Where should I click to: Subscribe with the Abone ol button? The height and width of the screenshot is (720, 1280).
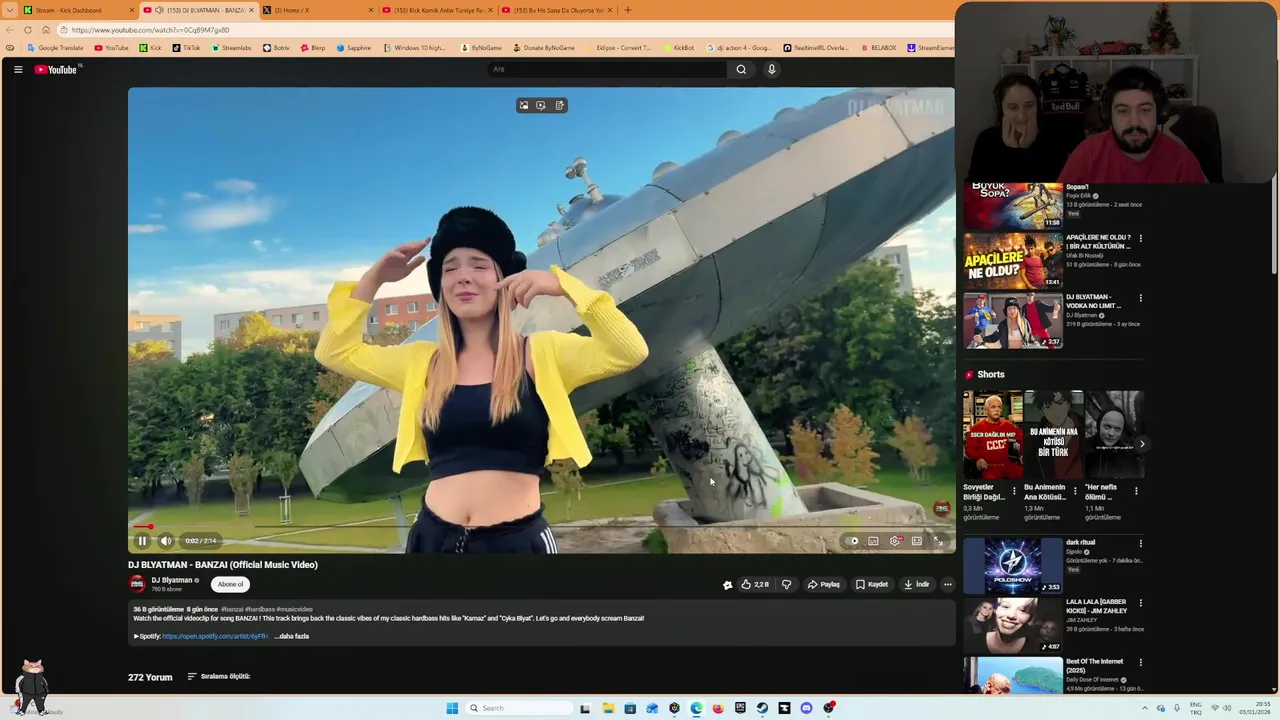(x=230, y=584)
